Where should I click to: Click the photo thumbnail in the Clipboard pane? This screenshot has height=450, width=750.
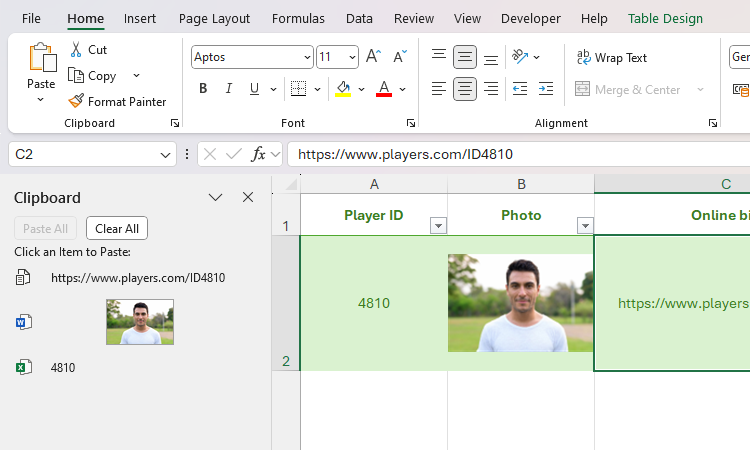tap(140, 322)
